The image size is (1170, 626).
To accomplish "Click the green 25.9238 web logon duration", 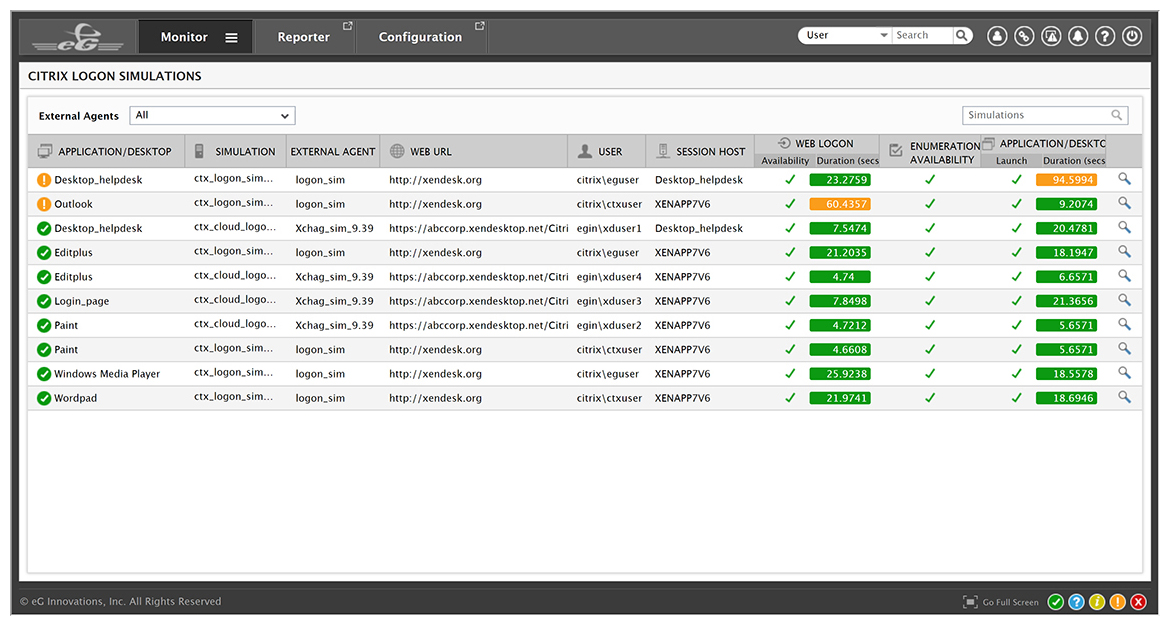I will [x=840, y=374].
